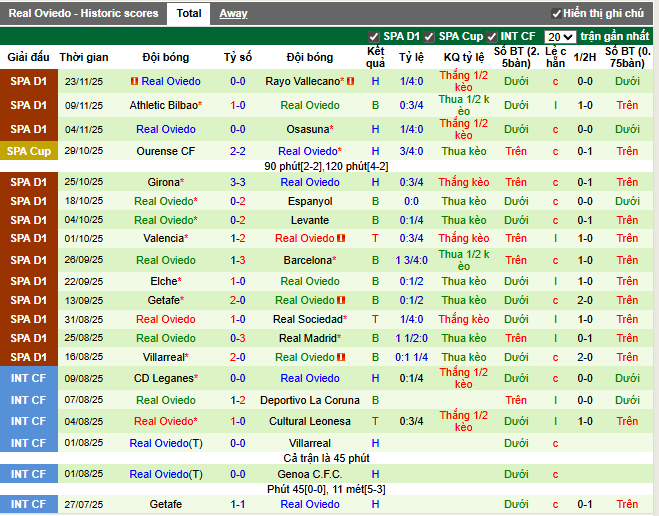This screenshot has width=659, height=516.
Task: Open the Athletic Bilbao team link
Action: (163, 105)
